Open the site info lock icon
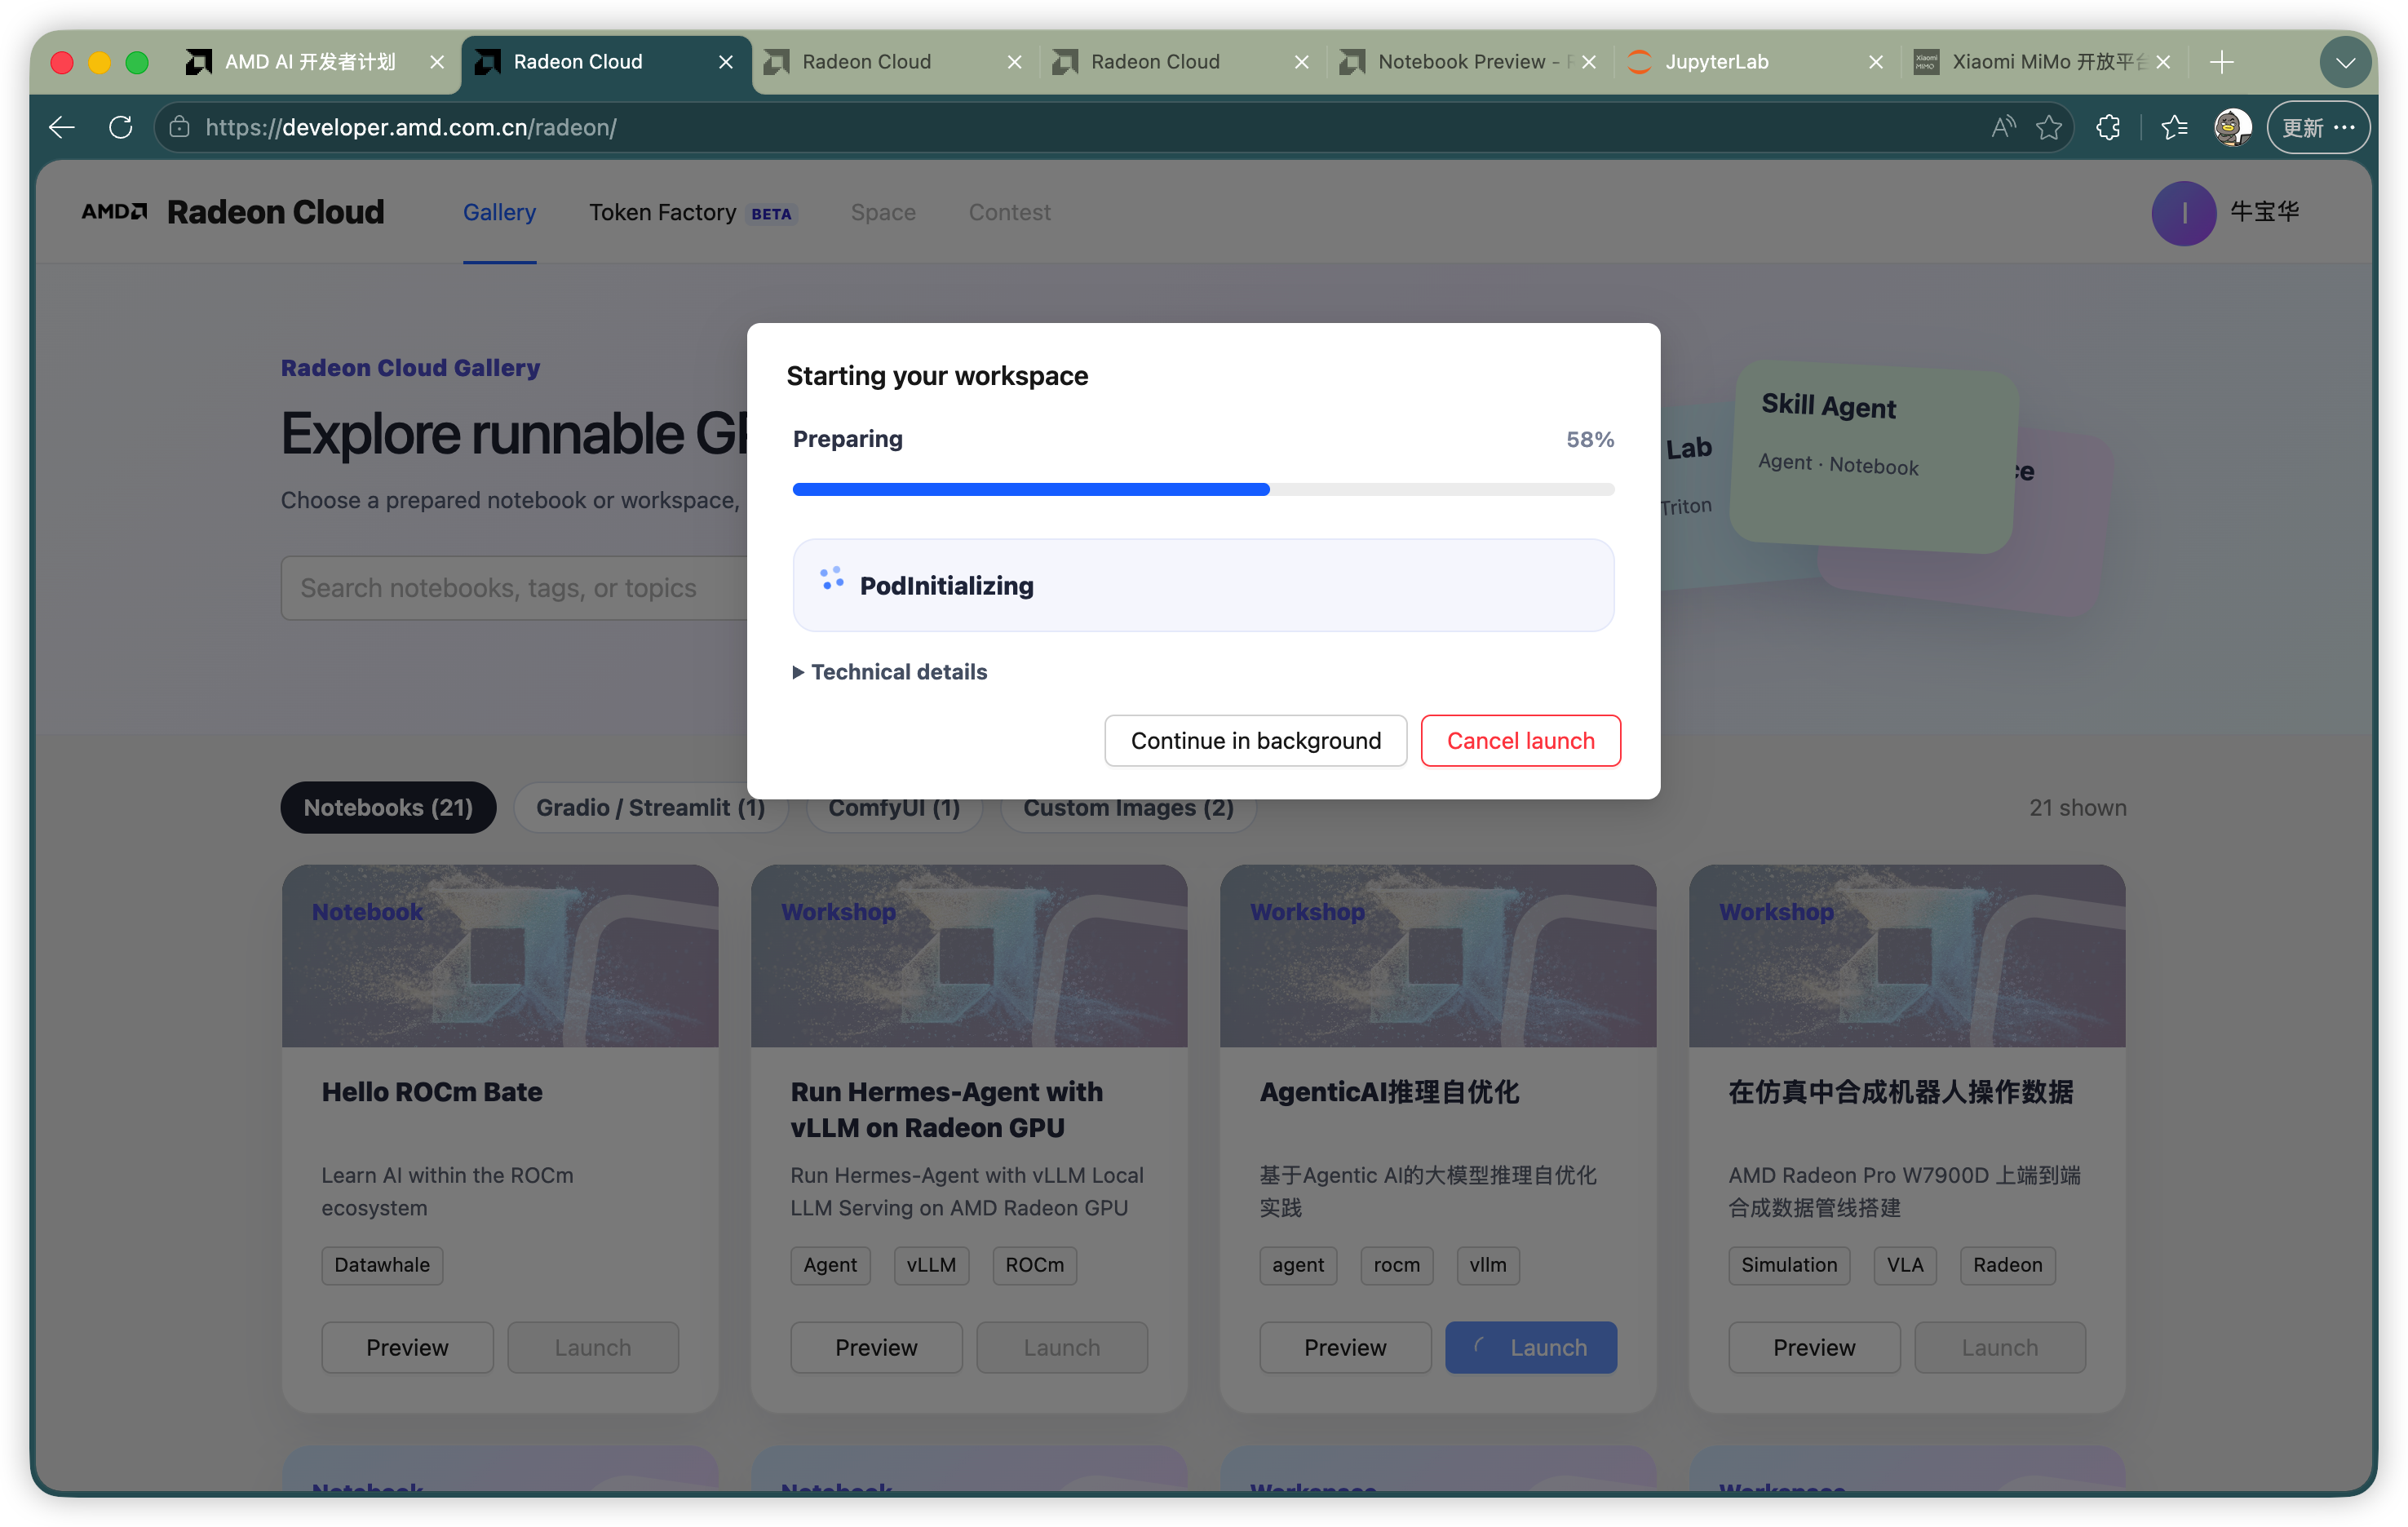 click(x=180, y=127)
